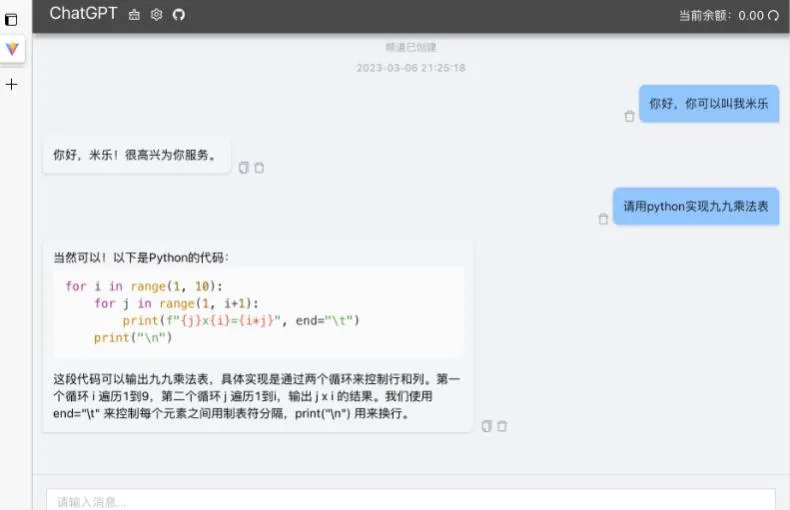Click the 当前余额: 0.00 balance text
Screen dimensions: 790x510
[x=721, y=16]
